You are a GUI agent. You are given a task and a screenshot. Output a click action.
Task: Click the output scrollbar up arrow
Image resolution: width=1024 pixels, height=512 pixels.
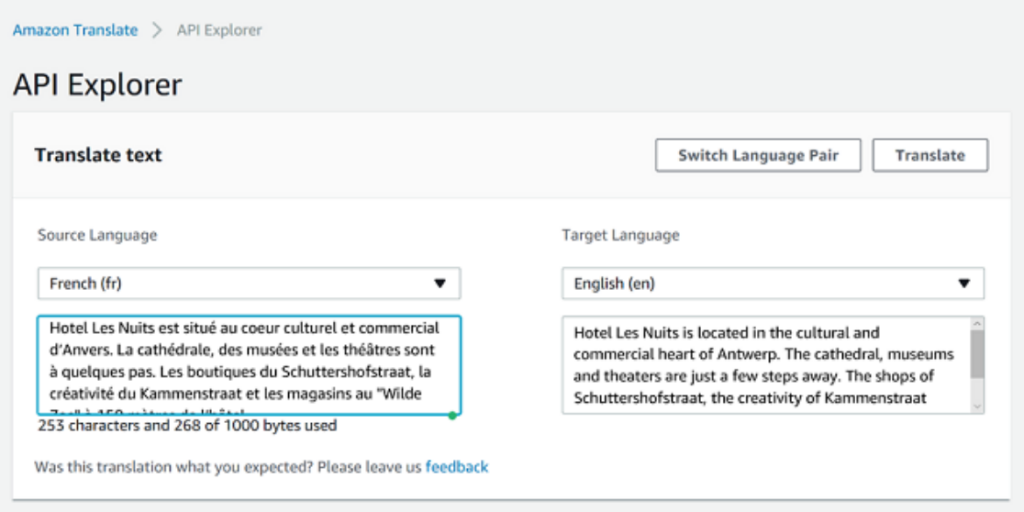977,324
